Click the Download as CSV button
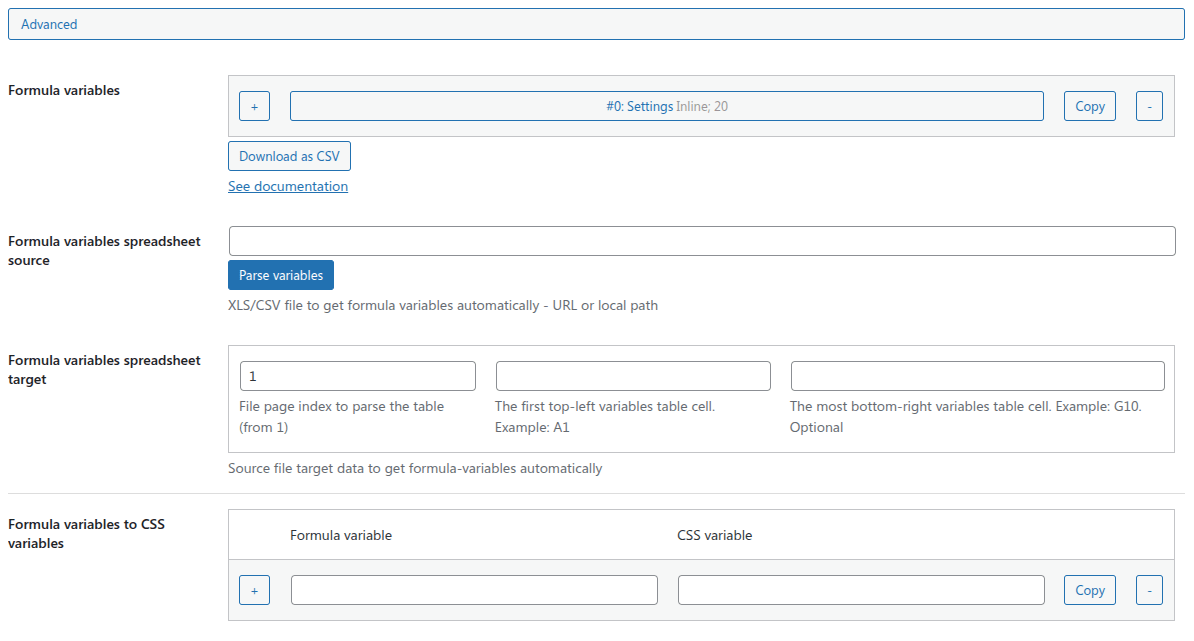The height and width of the screenshot is (641, 1194). pos(289,156)
